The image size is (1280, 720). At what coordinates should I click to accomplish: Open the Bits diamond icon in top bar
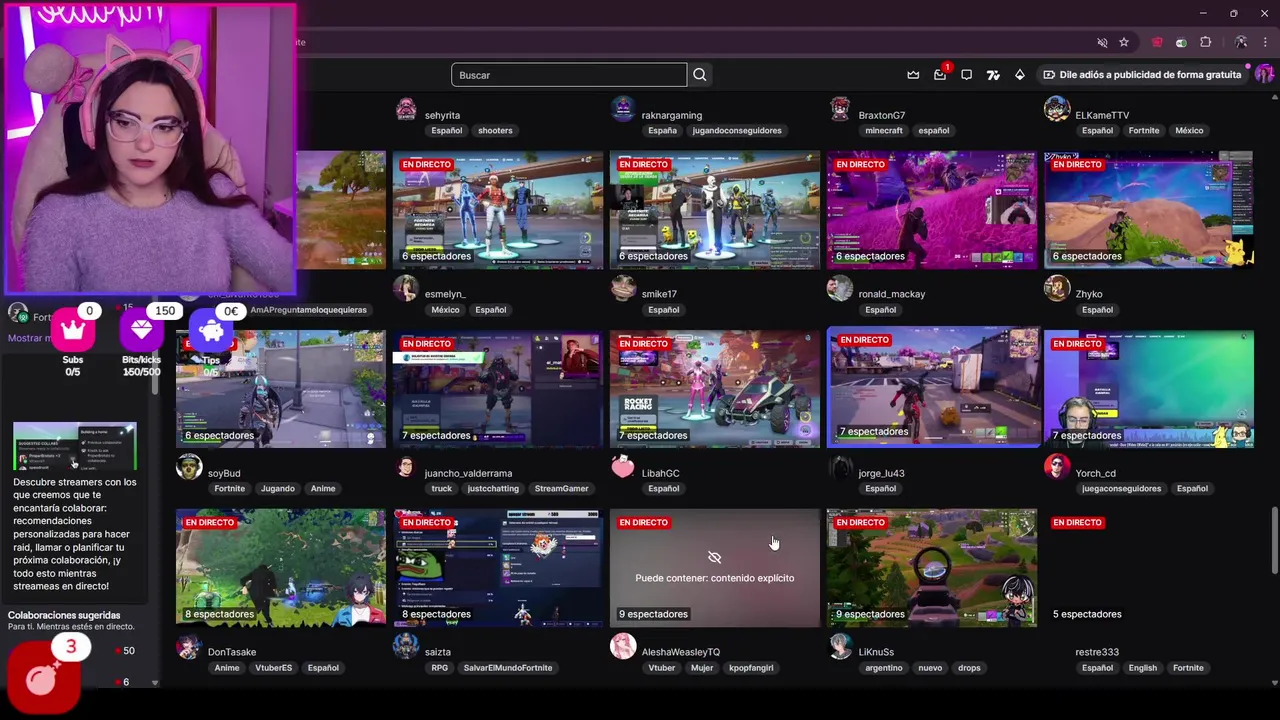coord(1020,75)
